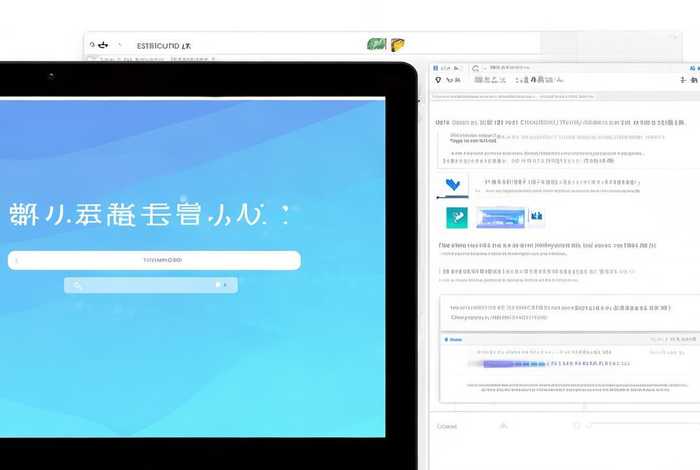700x470 pixels.
Task: Click the small blue icon beside banner thumbnail
Action: (x=536, y=216)
